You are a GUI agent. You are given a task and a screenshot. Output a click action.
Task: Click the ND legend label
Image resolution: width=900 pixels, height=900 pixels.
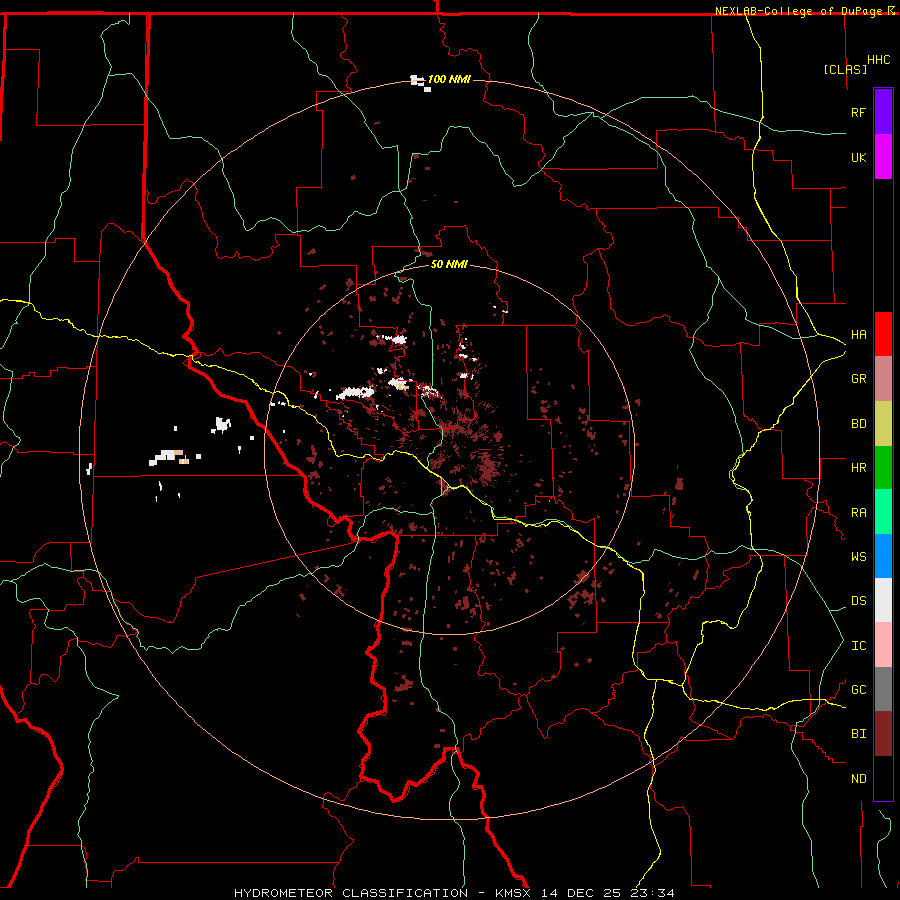tap(858, 779)
